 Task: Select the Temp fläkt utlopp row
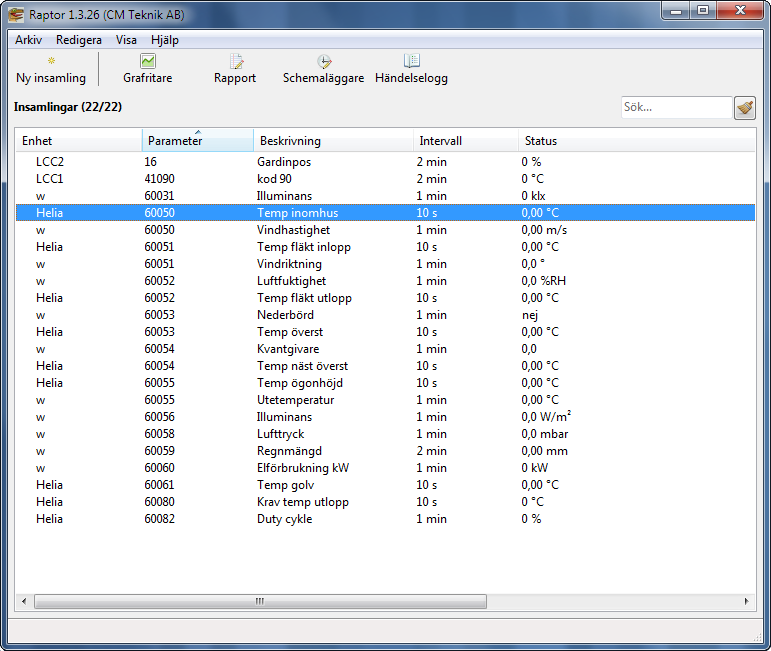(x=386, y=298)
